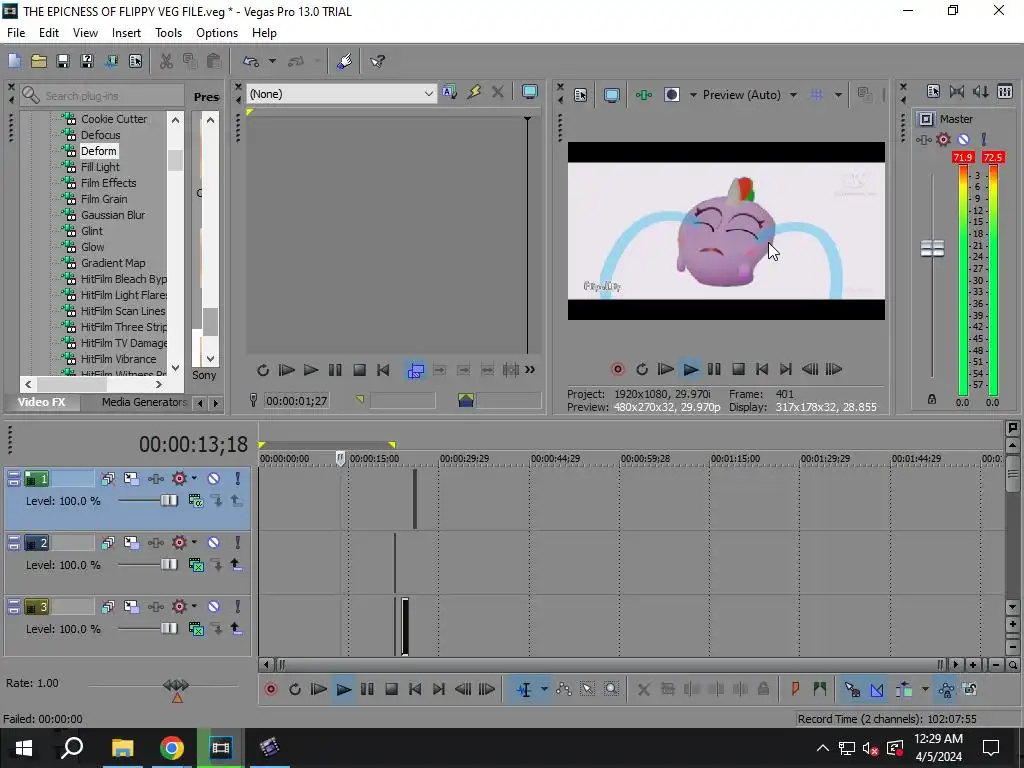
Task: Mute the Master bus output
Action: [963, 139]
